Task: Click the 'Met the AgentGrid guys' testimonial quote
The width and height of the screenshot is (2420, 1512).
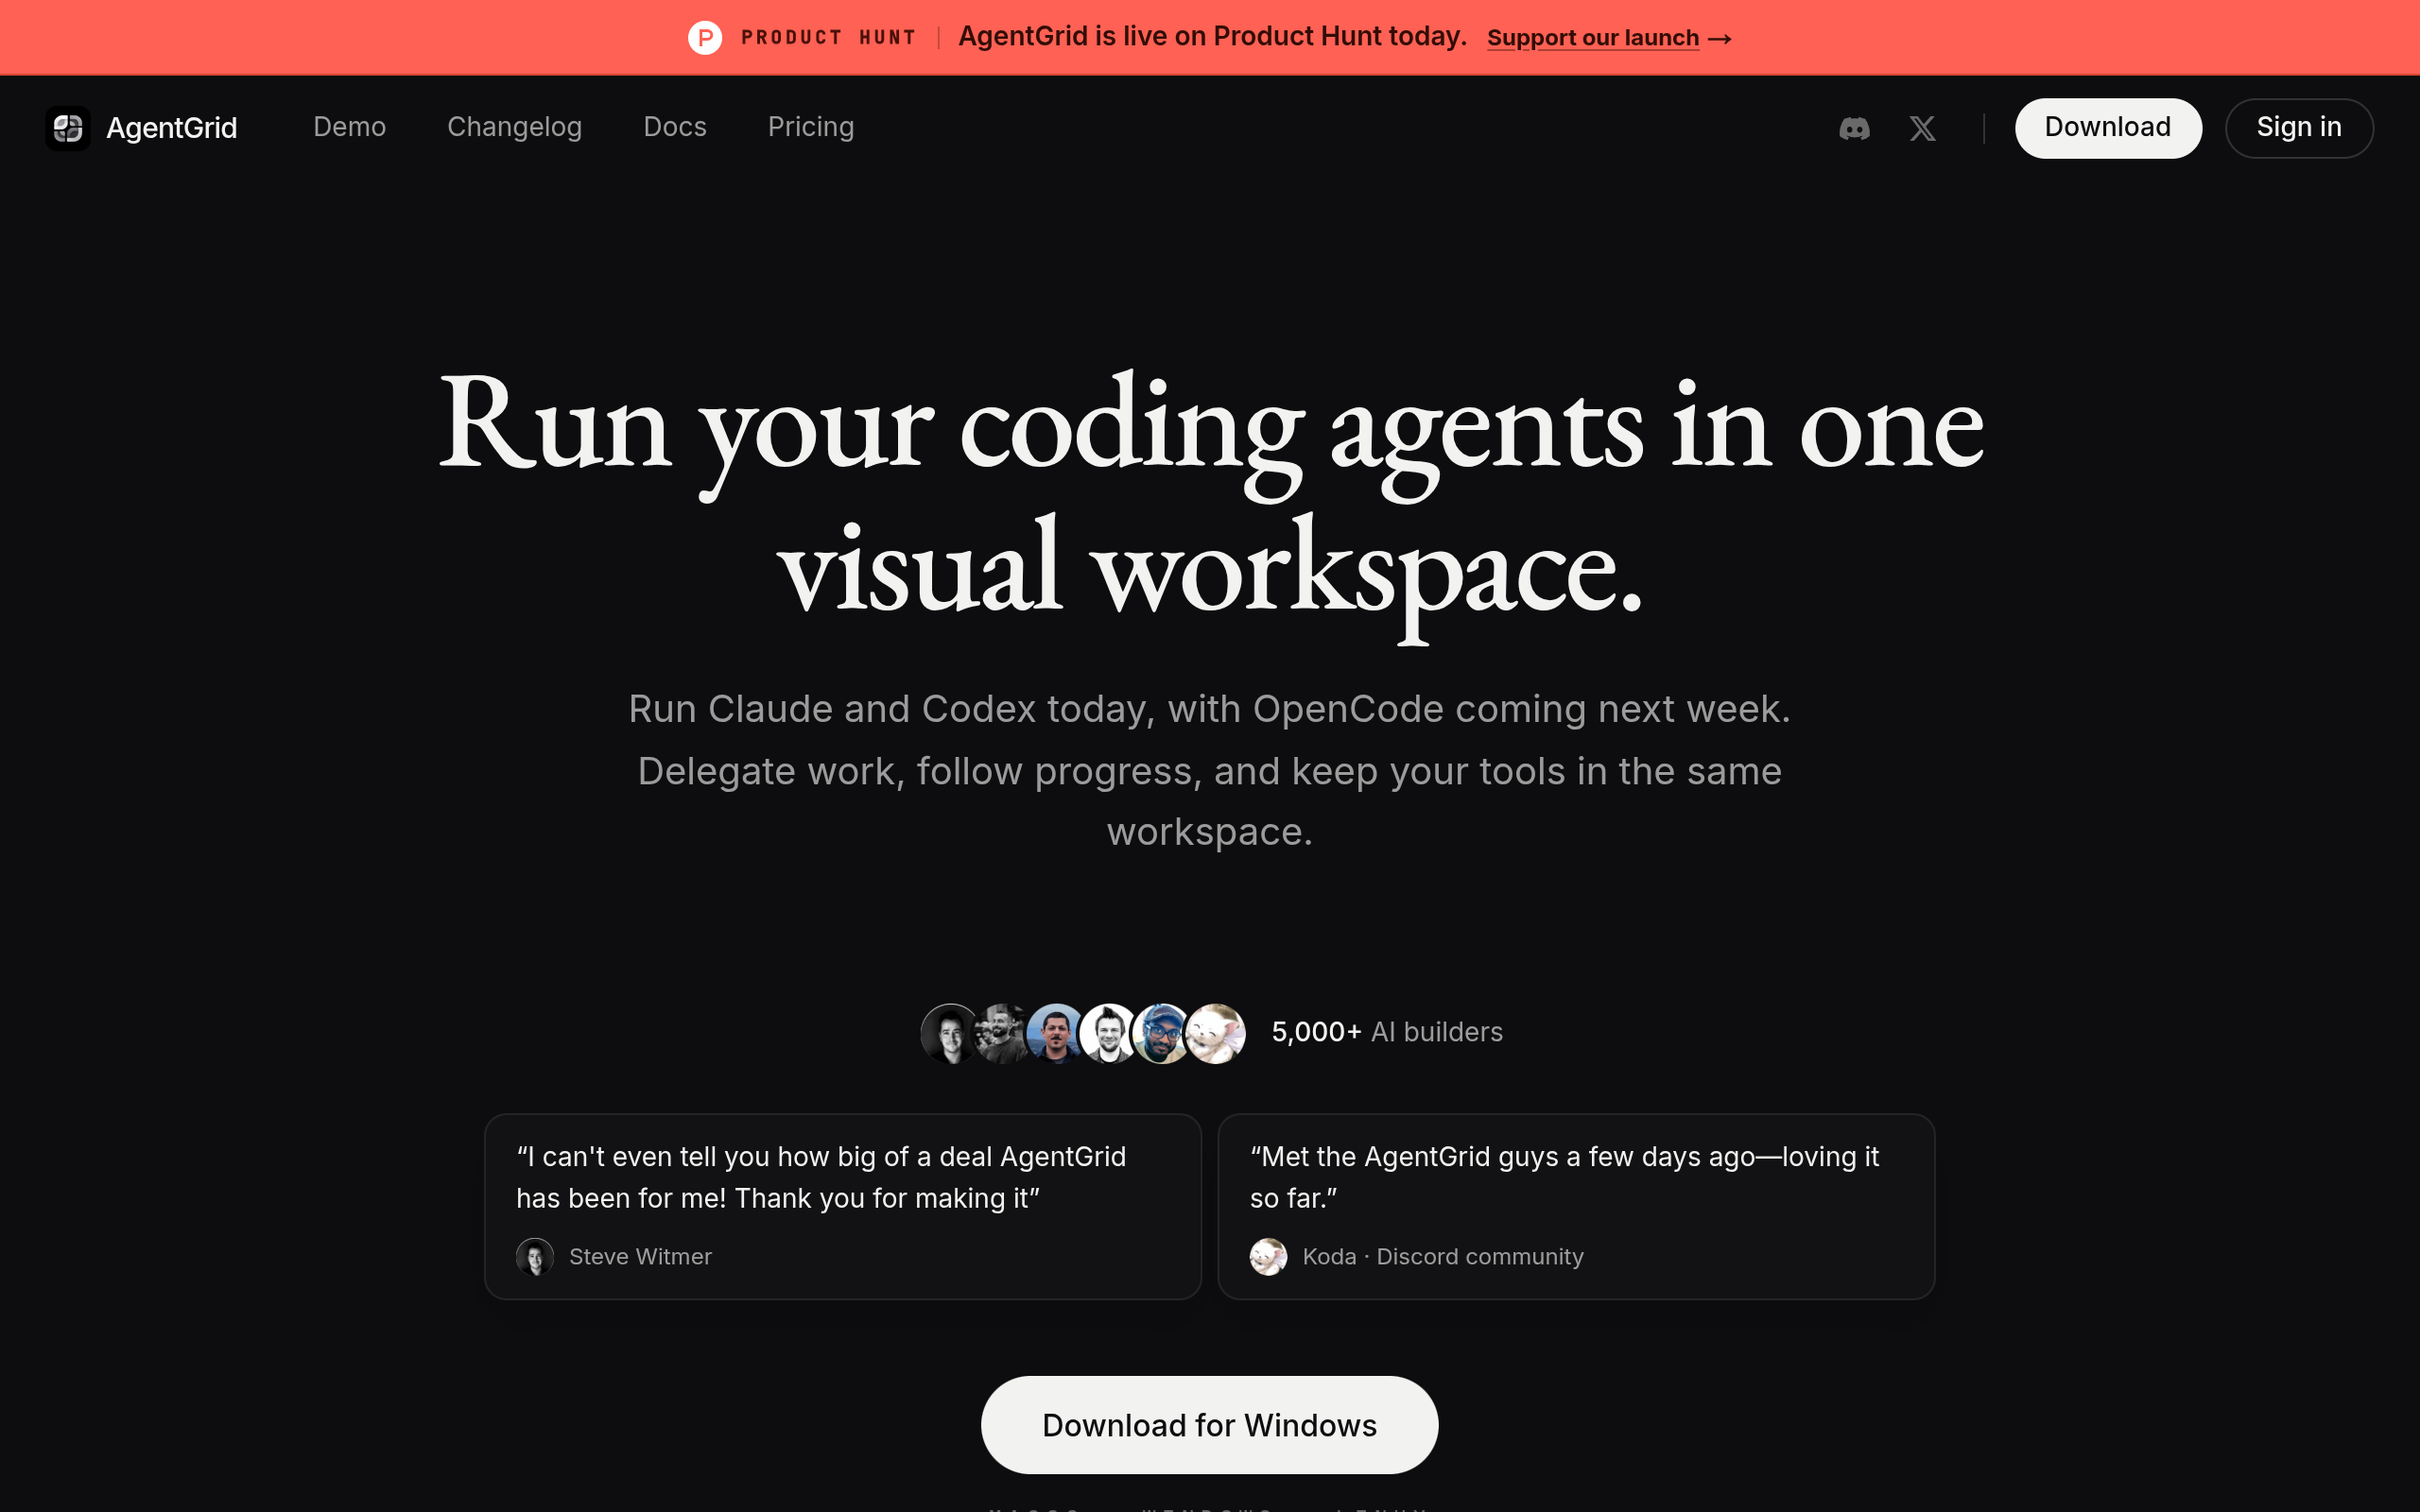Action: (1564, 1177)
